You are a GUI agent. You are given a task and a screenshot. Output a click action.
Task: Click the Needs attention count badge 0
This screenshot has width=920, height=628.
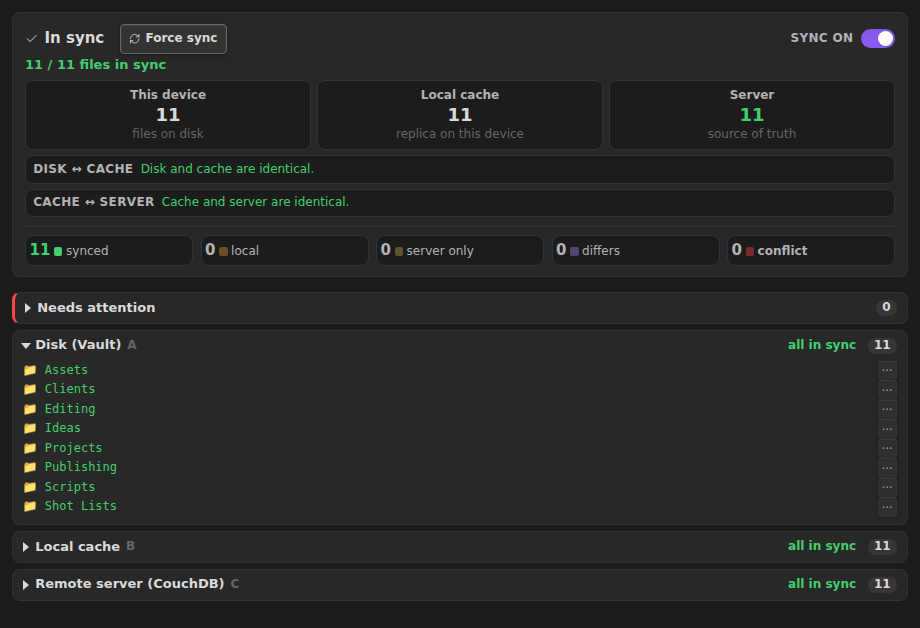click(886, 307)
